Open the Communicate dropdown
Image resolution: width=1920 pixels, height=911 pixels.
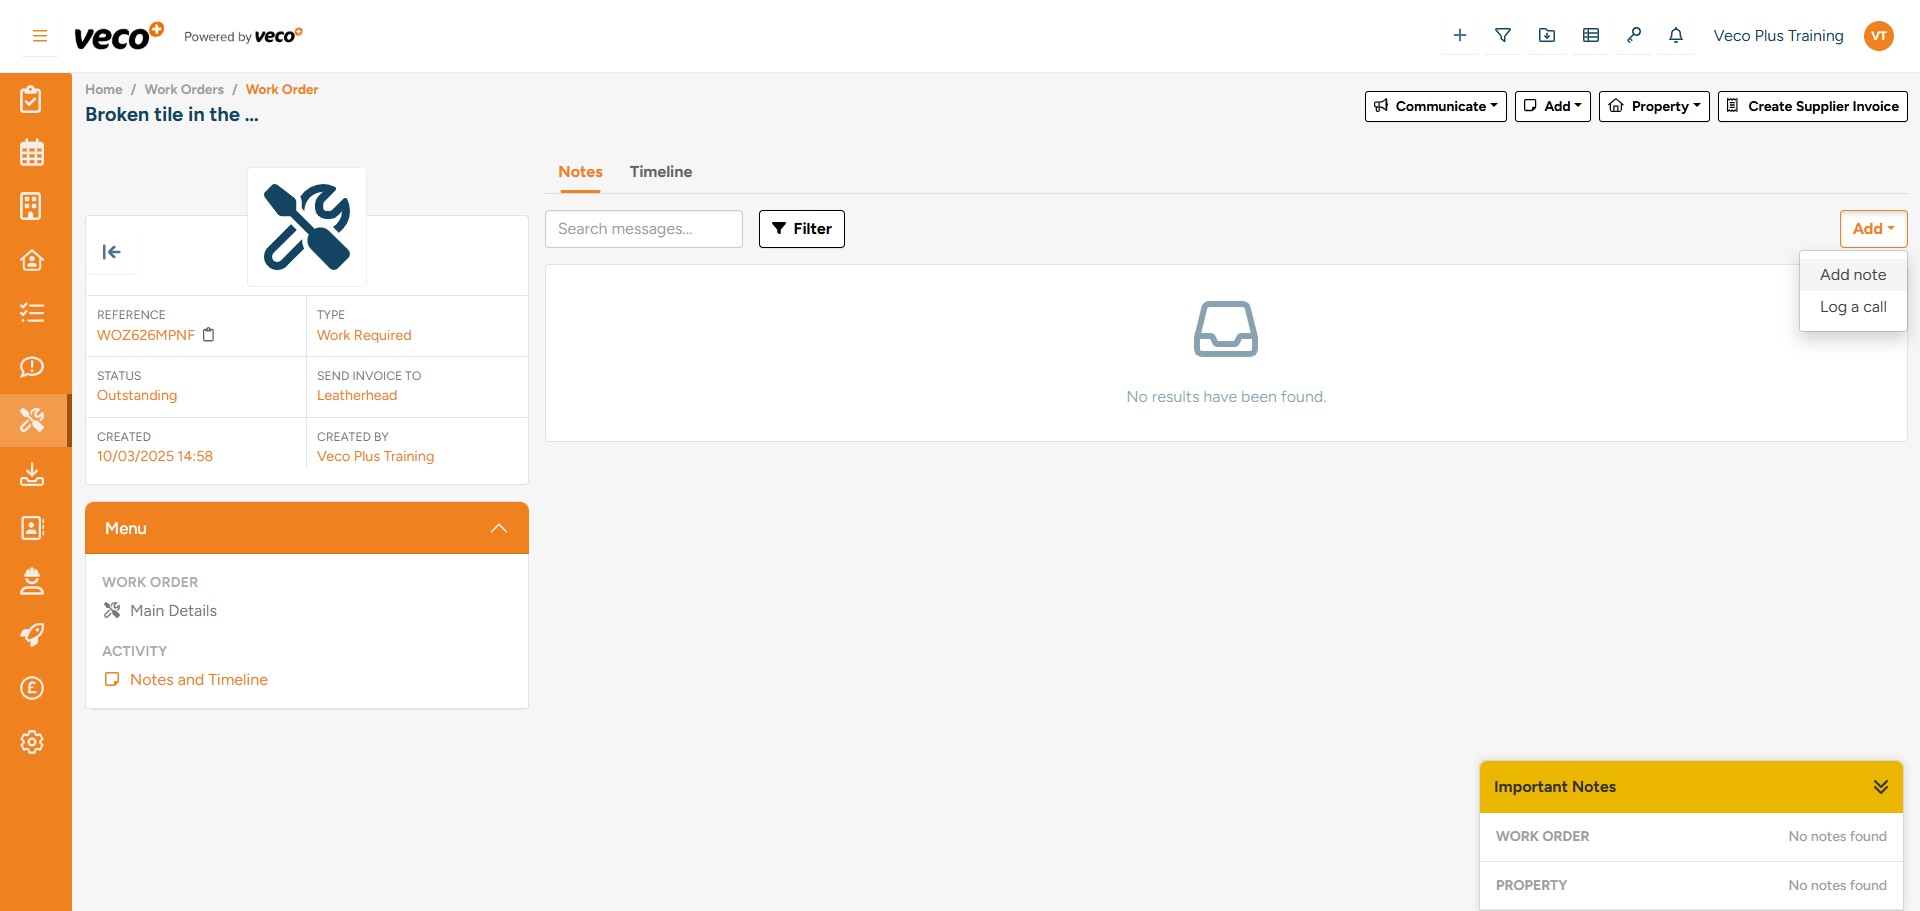click(1435, 106)
